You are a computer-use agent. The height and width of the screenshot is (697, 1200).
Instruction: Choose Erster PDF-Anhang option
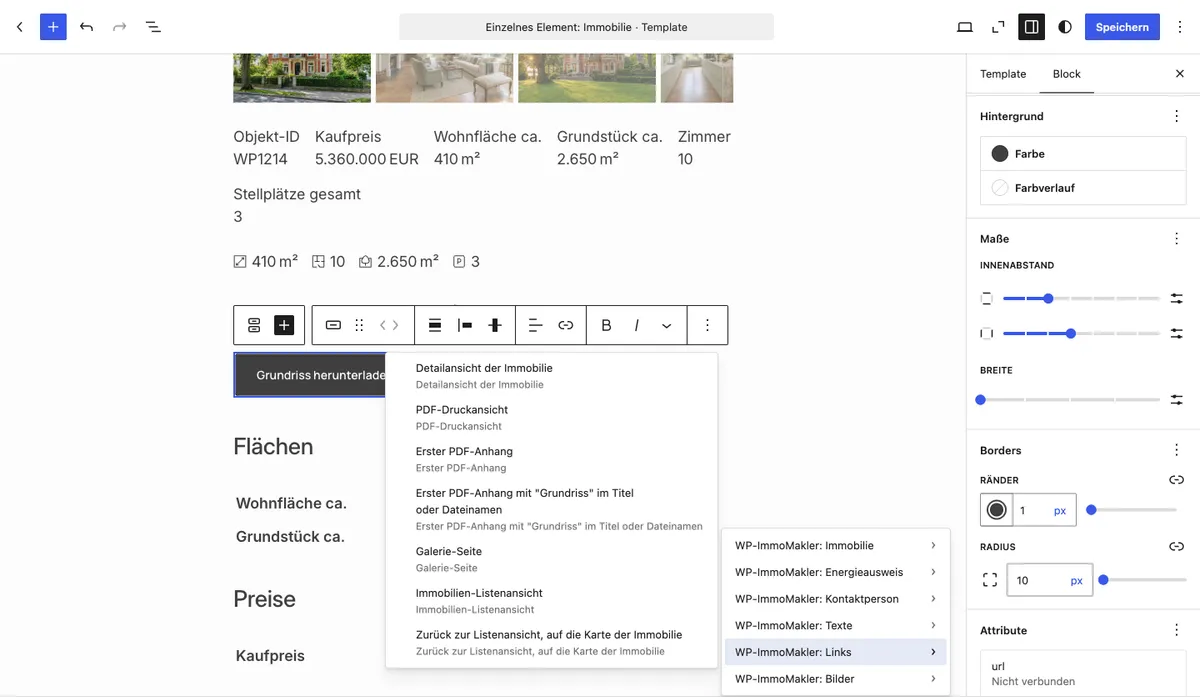coord(551,459)
